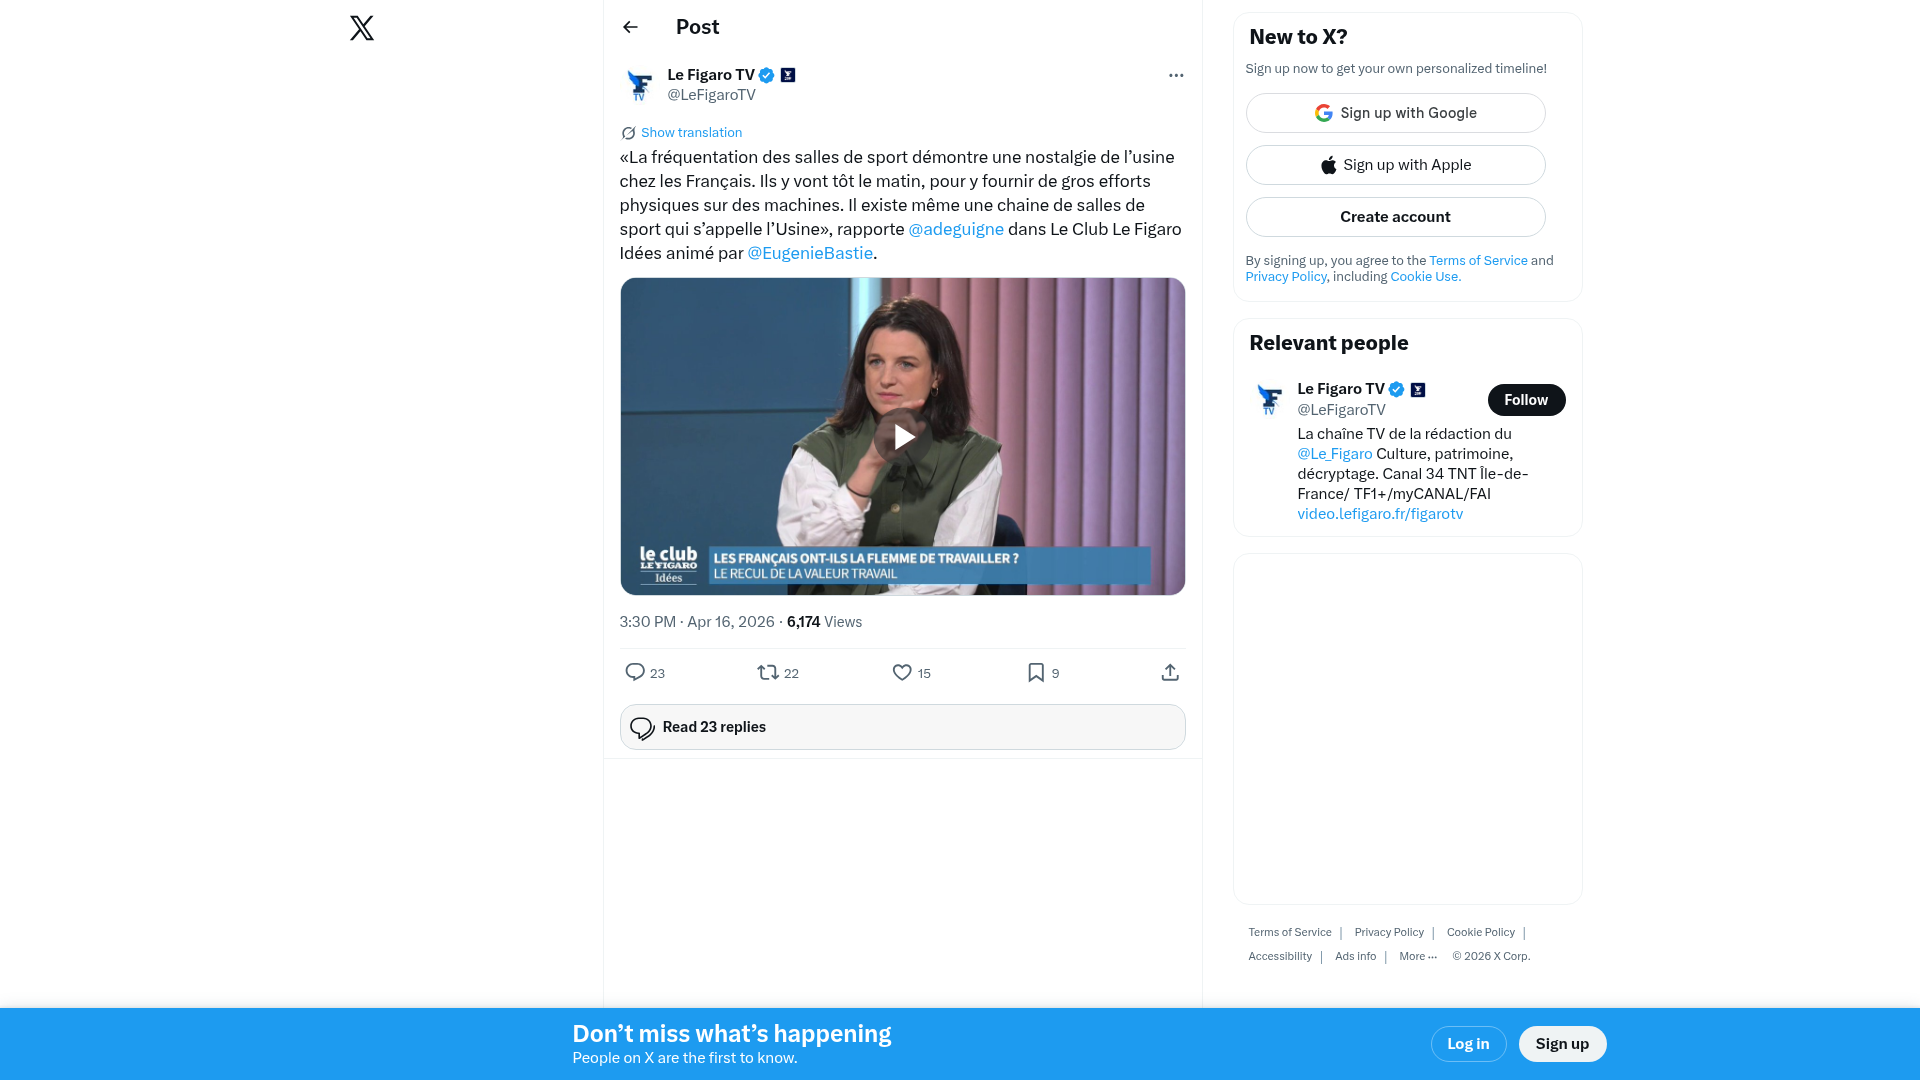1920x1080 pixels.
Task: Like the post with heart icon
Action: coord(902,672)
